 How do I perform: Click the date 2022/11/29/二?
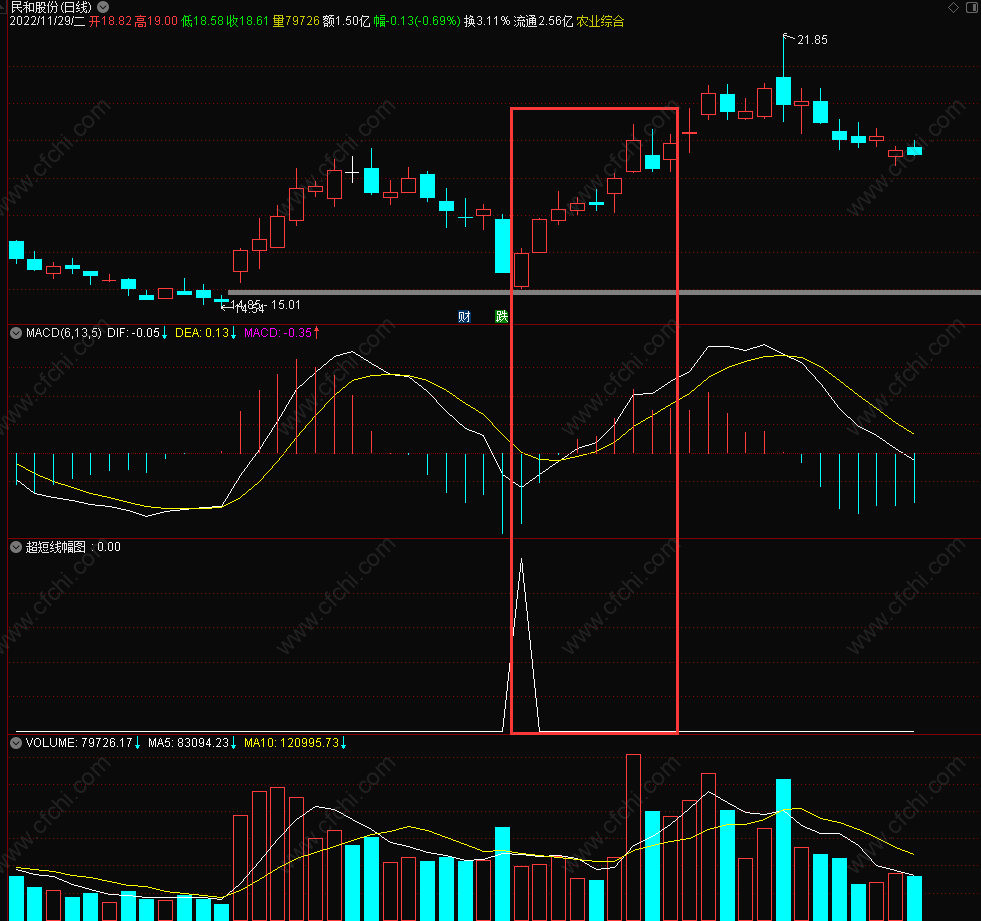(48, 21)
